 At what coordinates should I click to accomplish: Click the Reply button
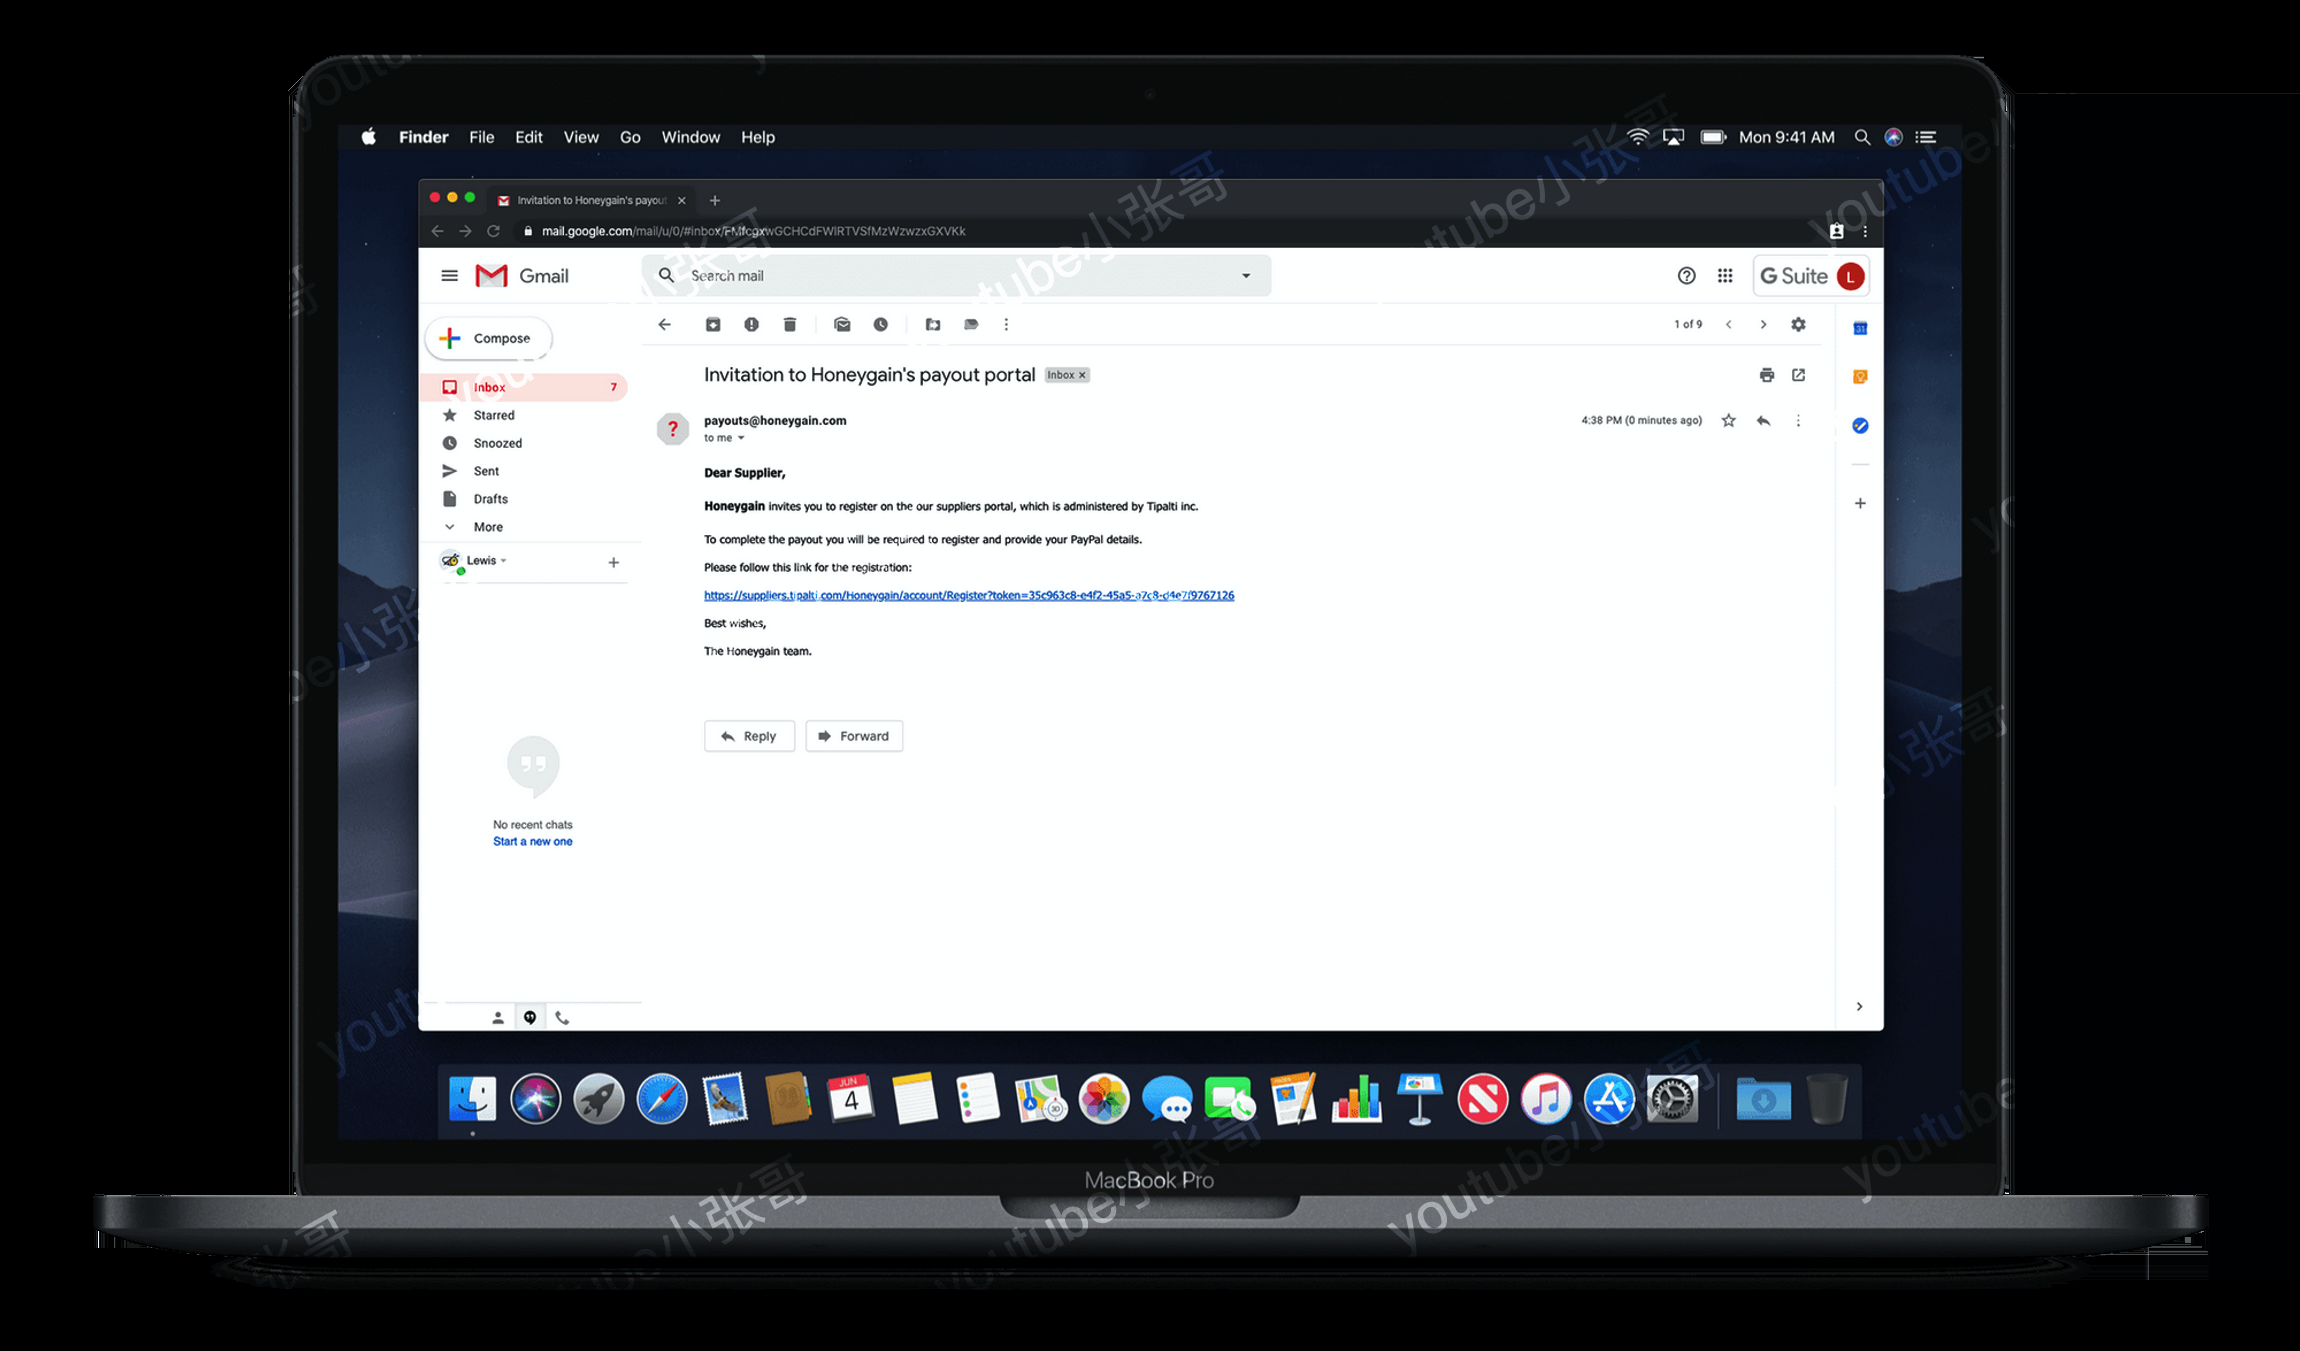749,736
